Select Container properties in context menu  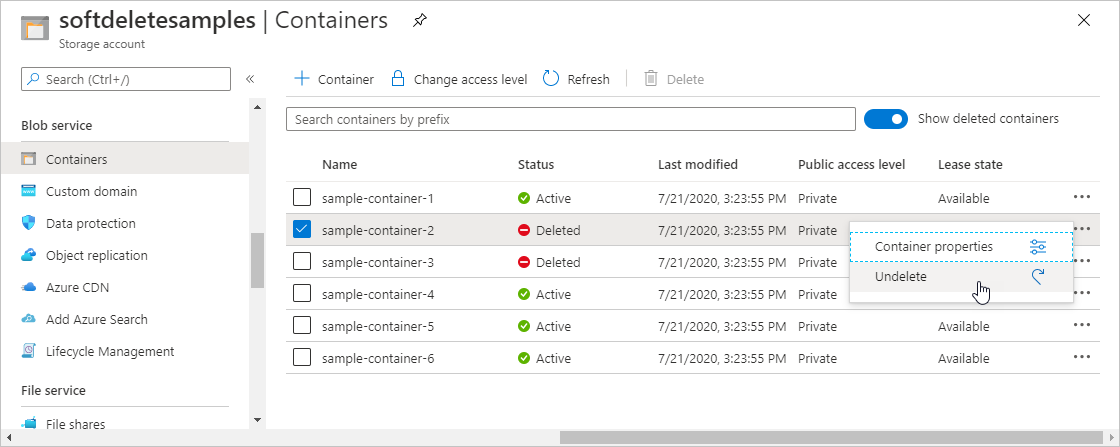click(x=933, y=247)
